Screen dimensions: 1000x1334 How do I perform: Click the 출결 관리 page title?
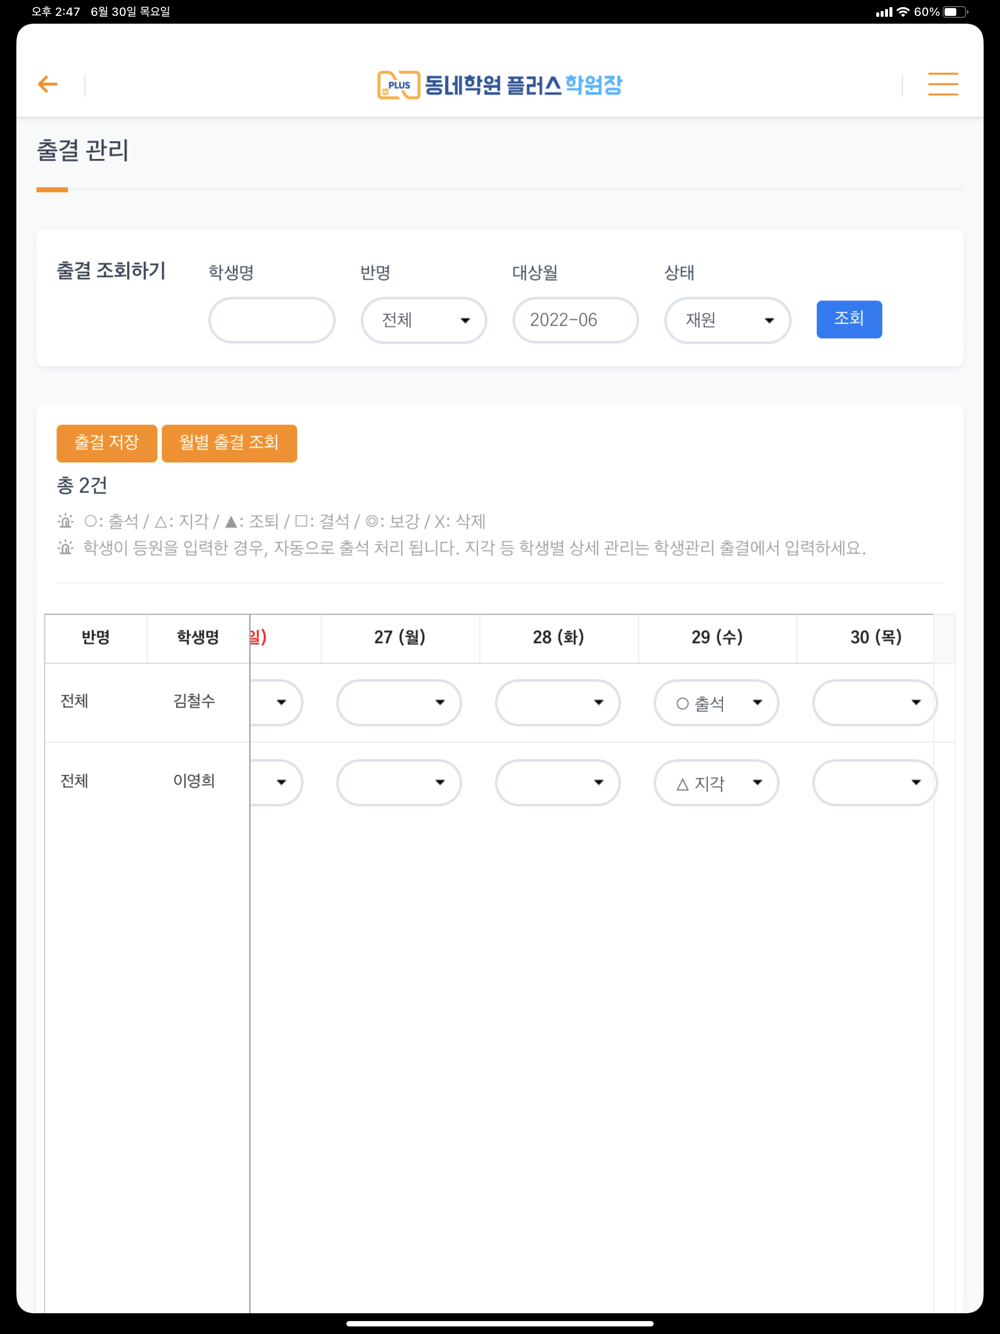pos(83,151)
